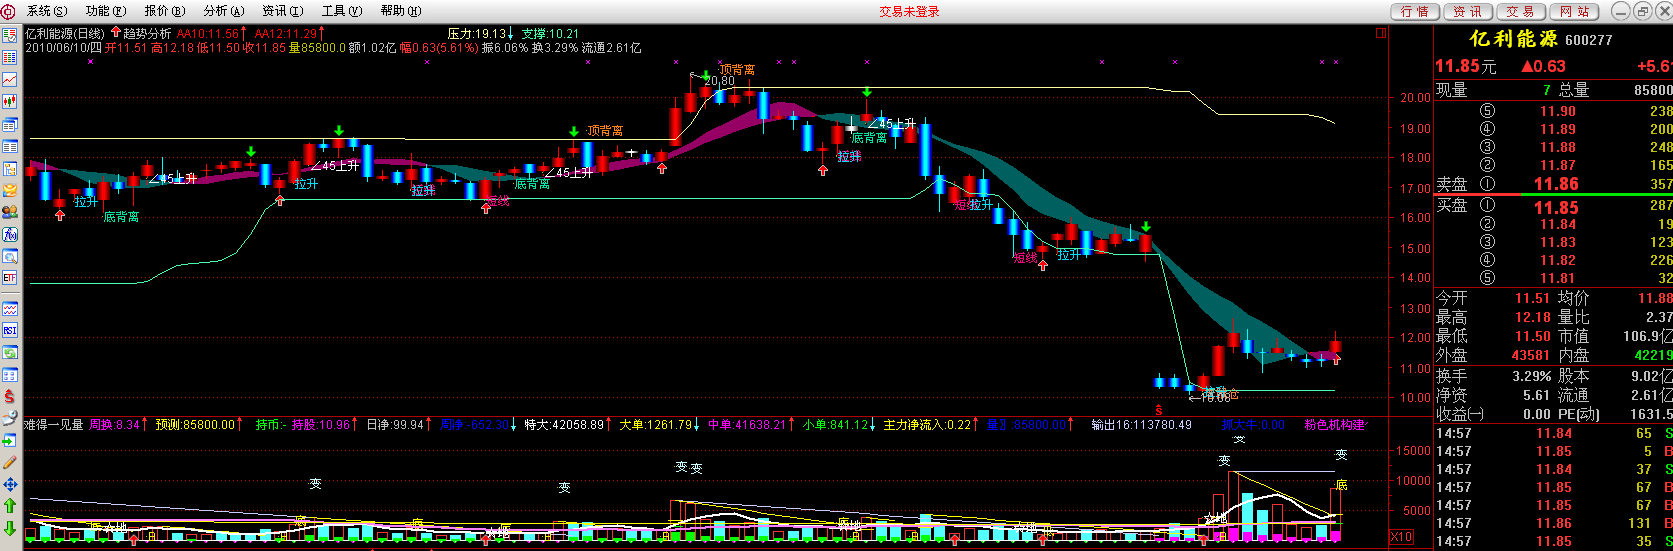Open the quote list table icon

point(9,56)
